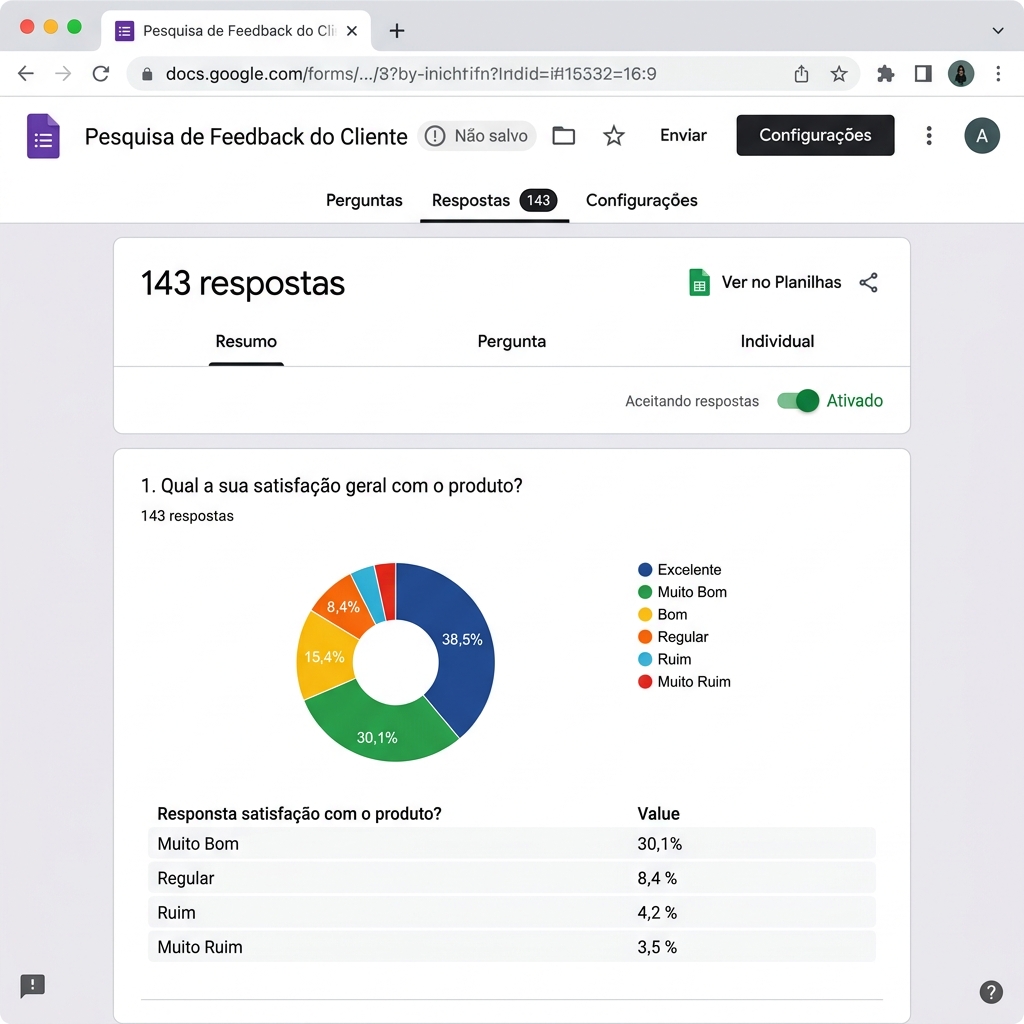Click the form title Pesquisa de Feedback do Cliente
Image resolution: width=1024 pixels, height=1024 pixels.
(x=246, y=136)
